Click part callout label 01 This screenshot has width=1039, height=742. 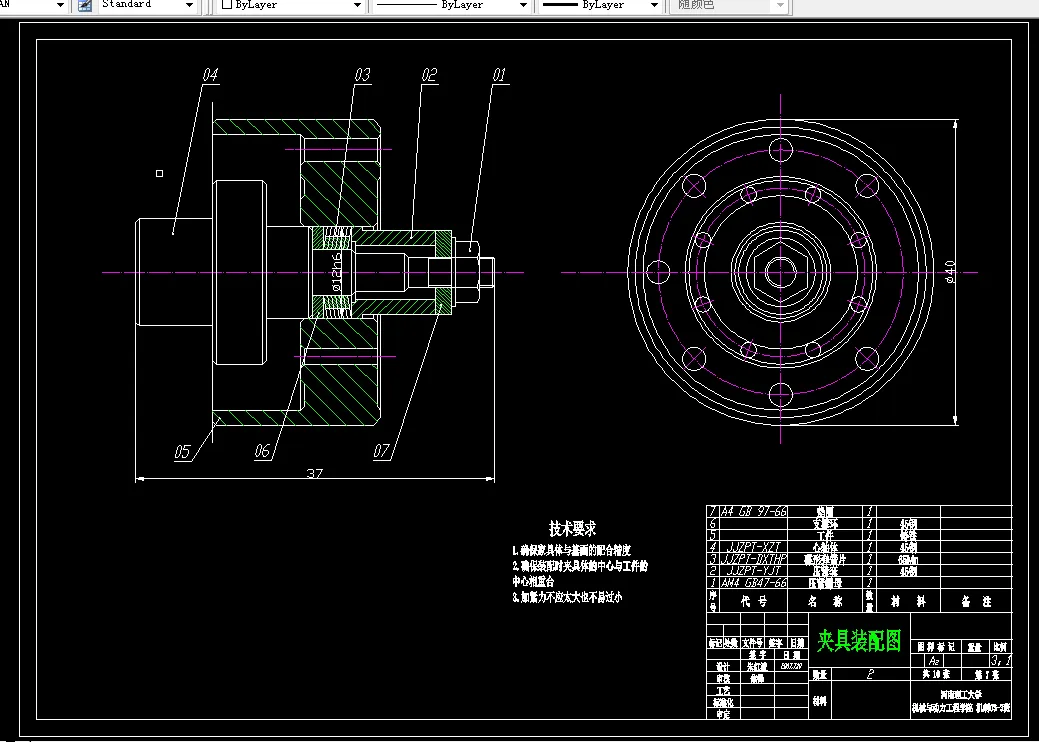[x=499, y=75]
